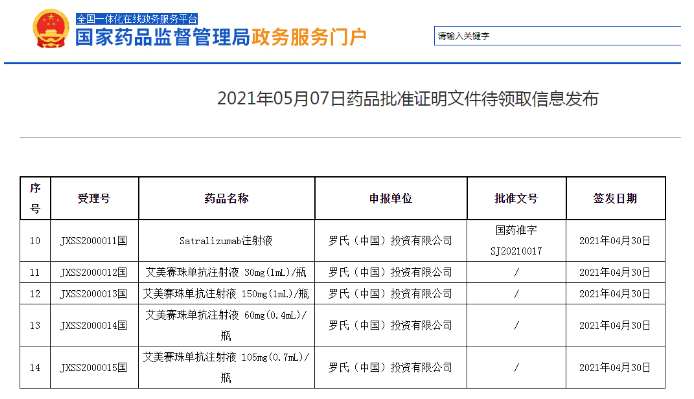Click the 30mg(1mL)/瓶 drug name cell
This screenshot has width=694, height=399.
point(227,272)
